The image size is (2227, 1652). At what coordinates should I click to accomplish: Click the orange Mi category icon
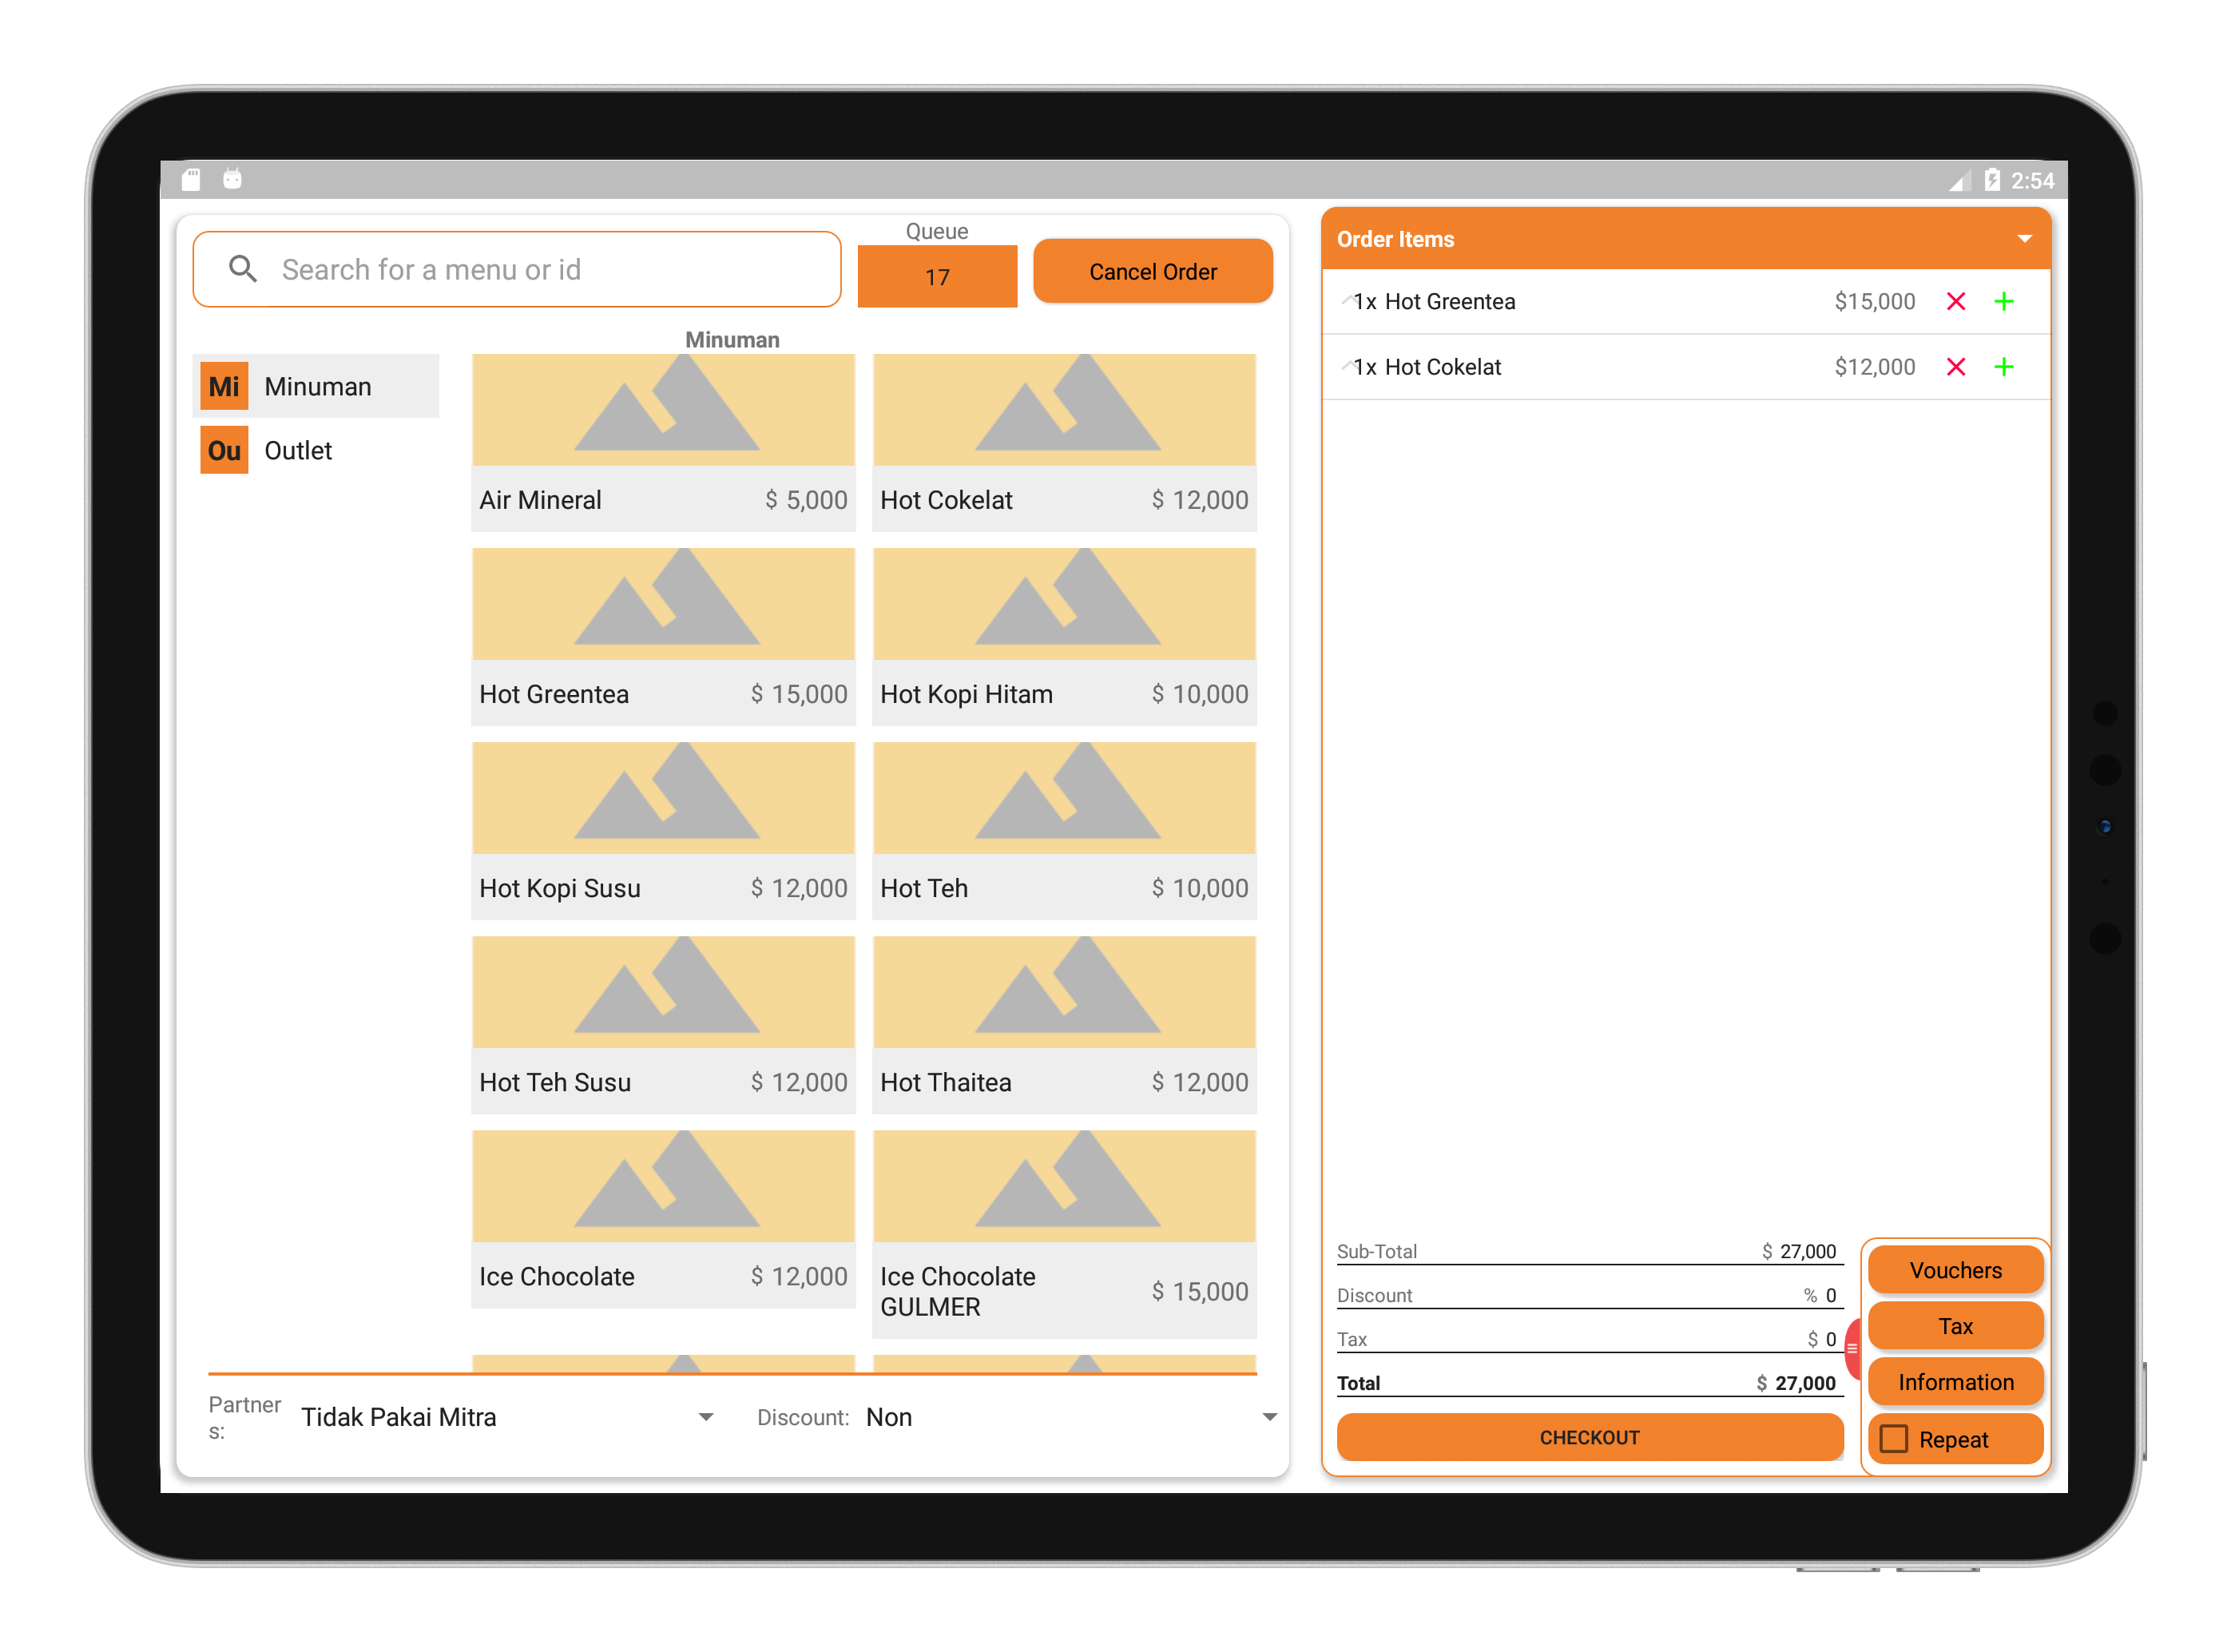click(224, 387)
